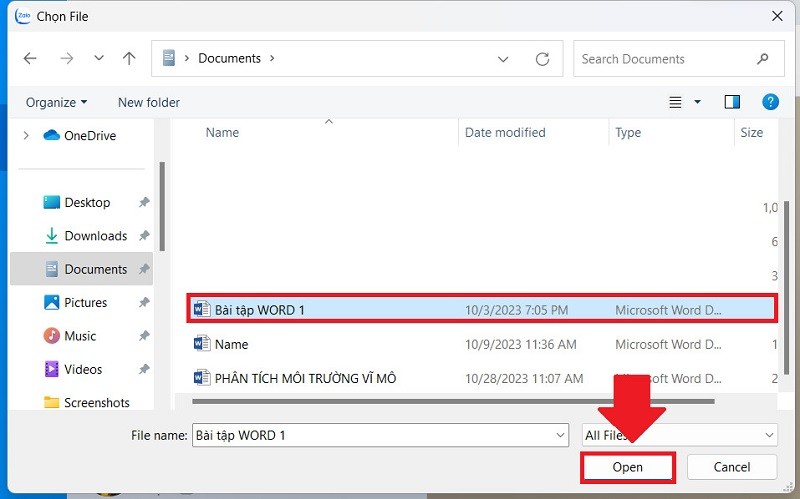
Task: Open the view options dropdown arrow
Action: click(697, 103)
